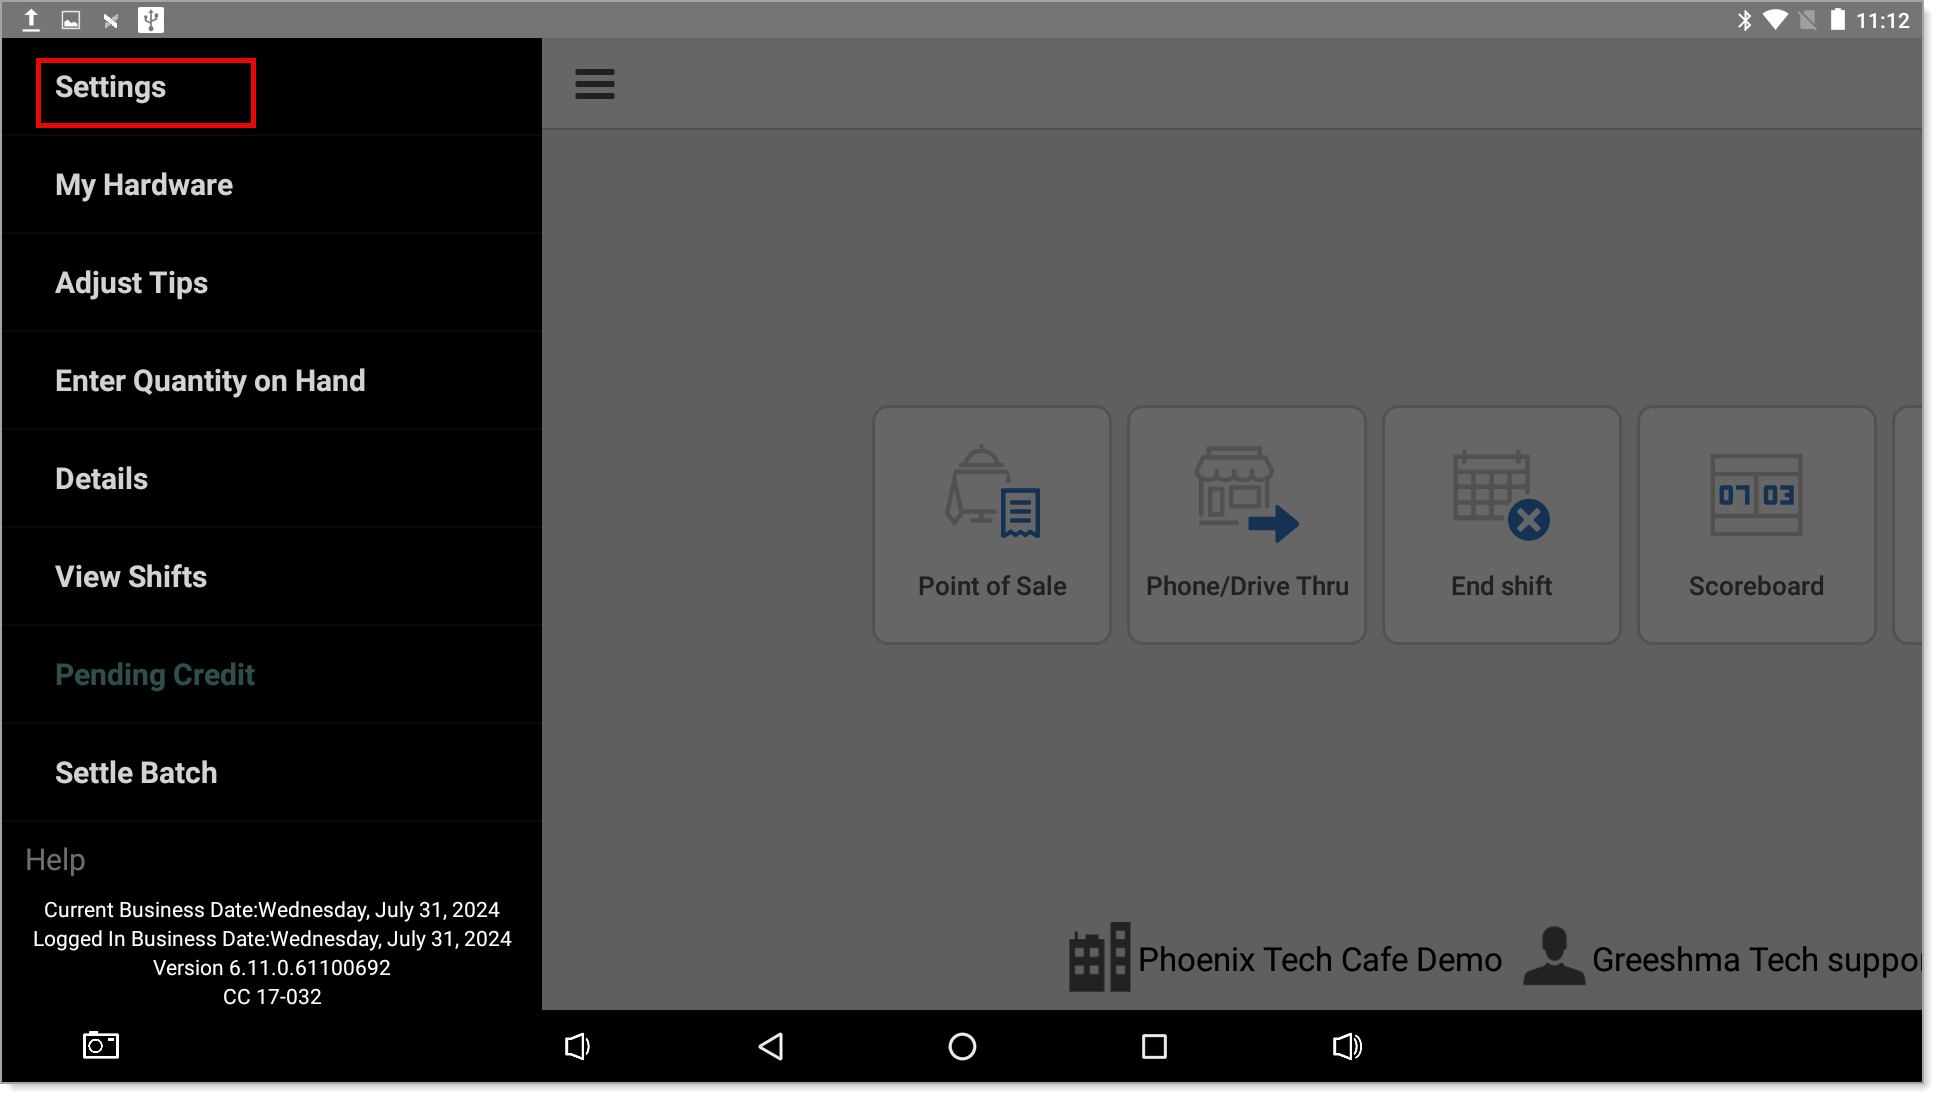The height and width of the screenshot is (1099, 1939).
Task: Open Enter Quantity on Hand
Action: coord(210,380)
